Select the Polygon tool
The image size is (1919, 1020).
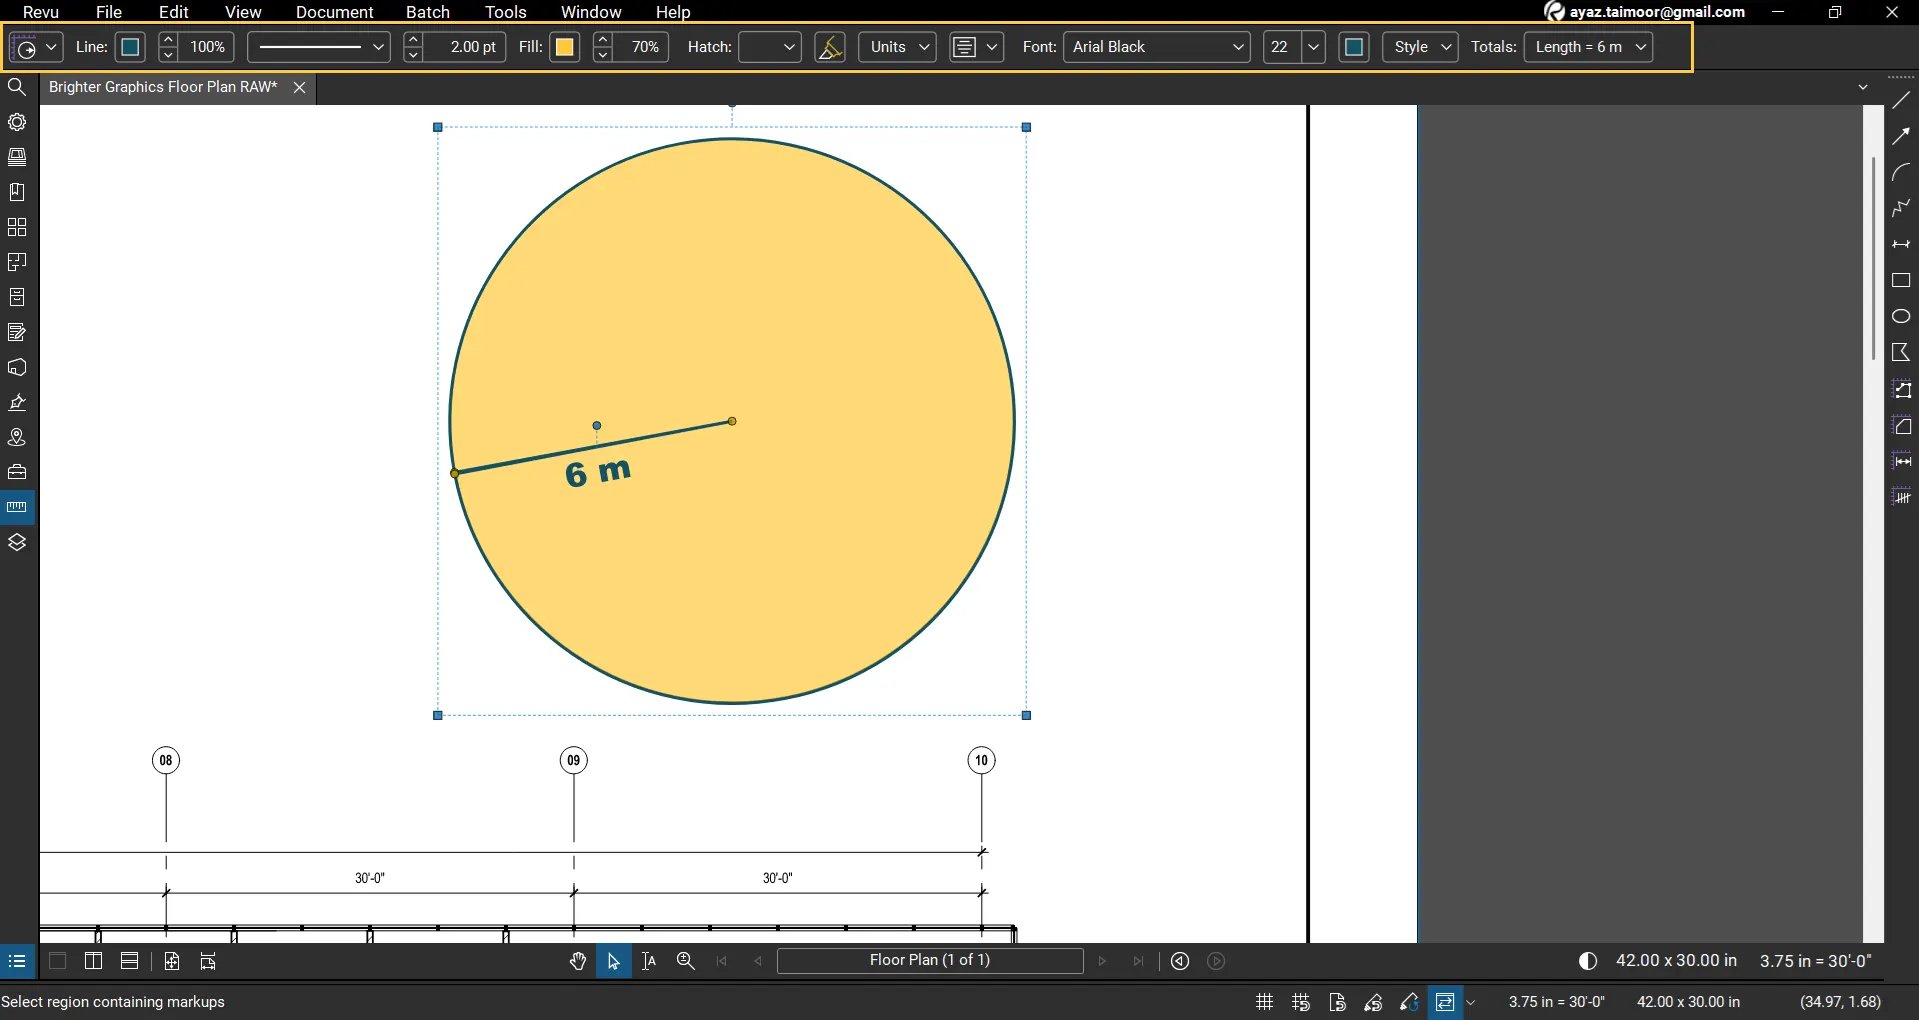(x=1901, y=352)
